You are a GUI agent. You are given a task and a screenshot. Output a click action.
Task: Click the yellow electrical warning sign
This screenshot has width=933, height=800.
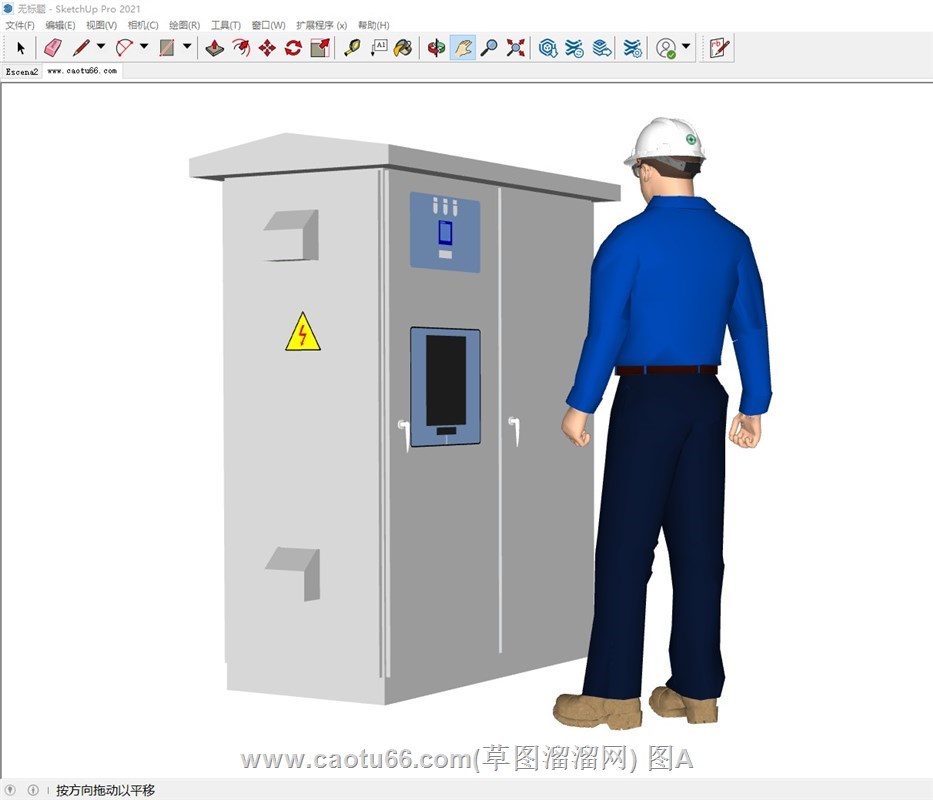(x=303, y=332)
